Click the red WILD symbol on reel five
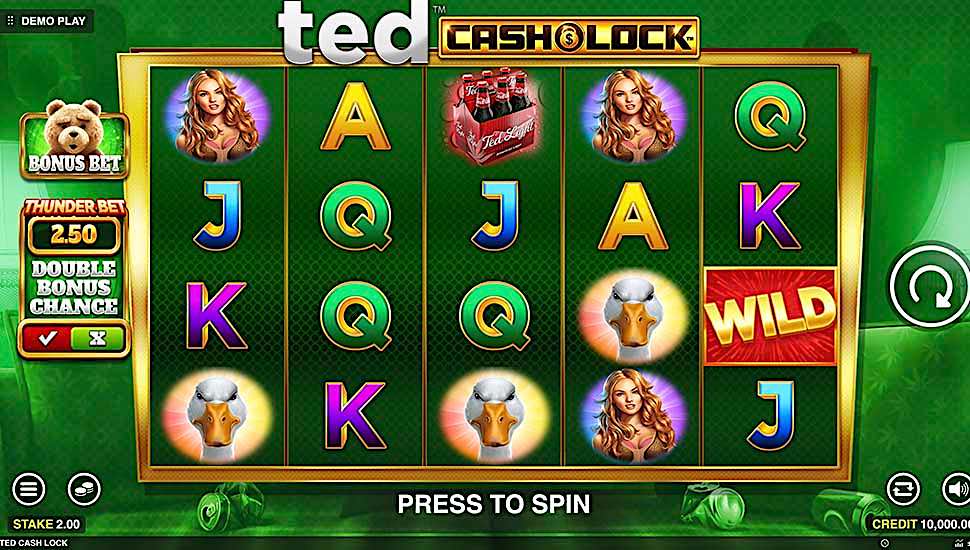Image resolution: width=970 pixels, height=550 pixels. tap(770, 316)
